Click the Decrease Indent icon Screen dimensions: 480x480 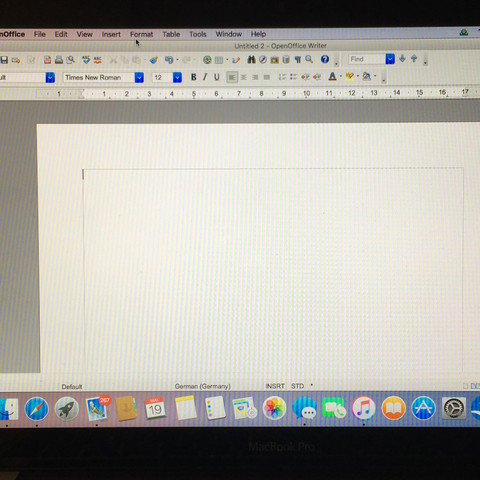[305, 77]
